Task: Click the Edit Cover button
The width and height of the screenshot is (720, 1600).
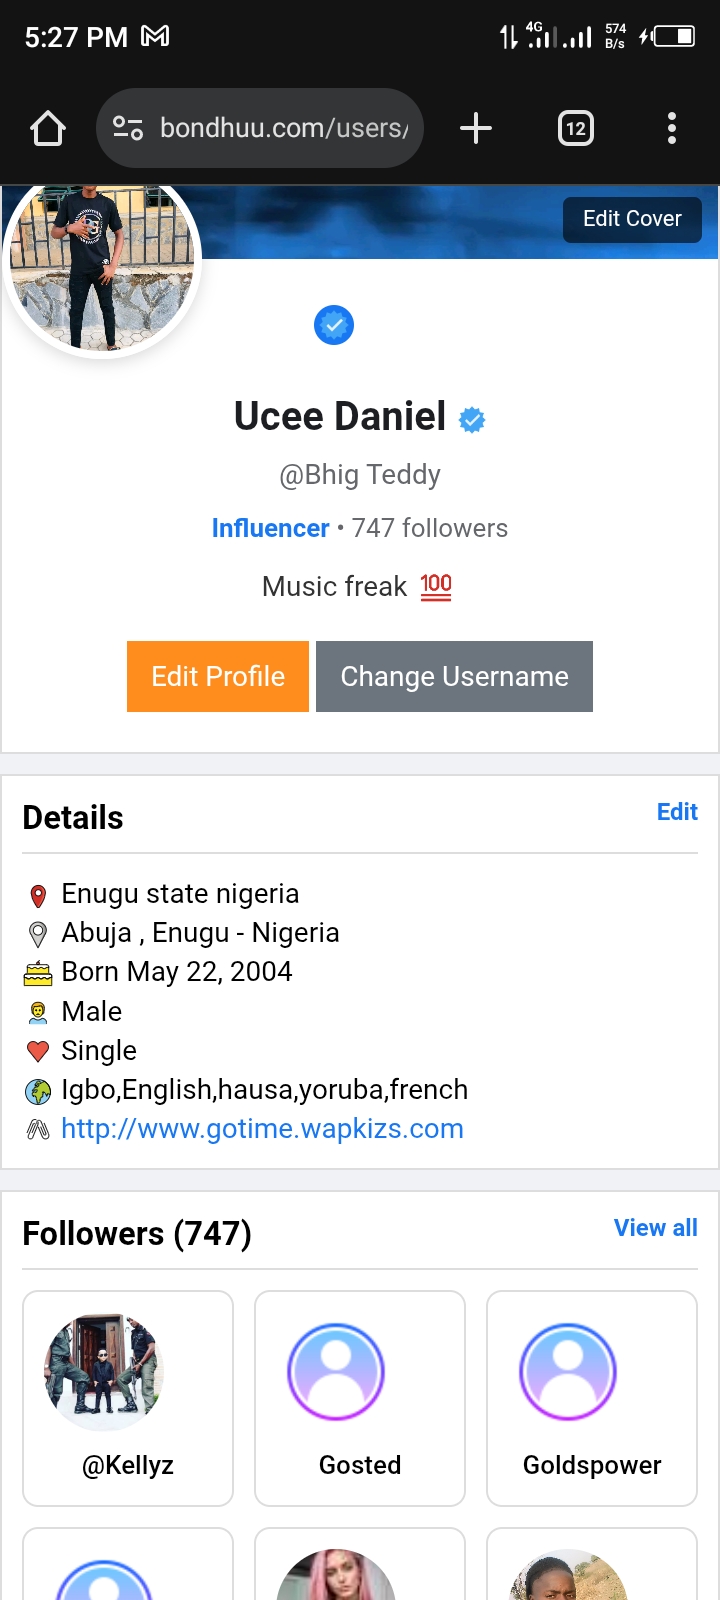Action: tap(632, 219)
